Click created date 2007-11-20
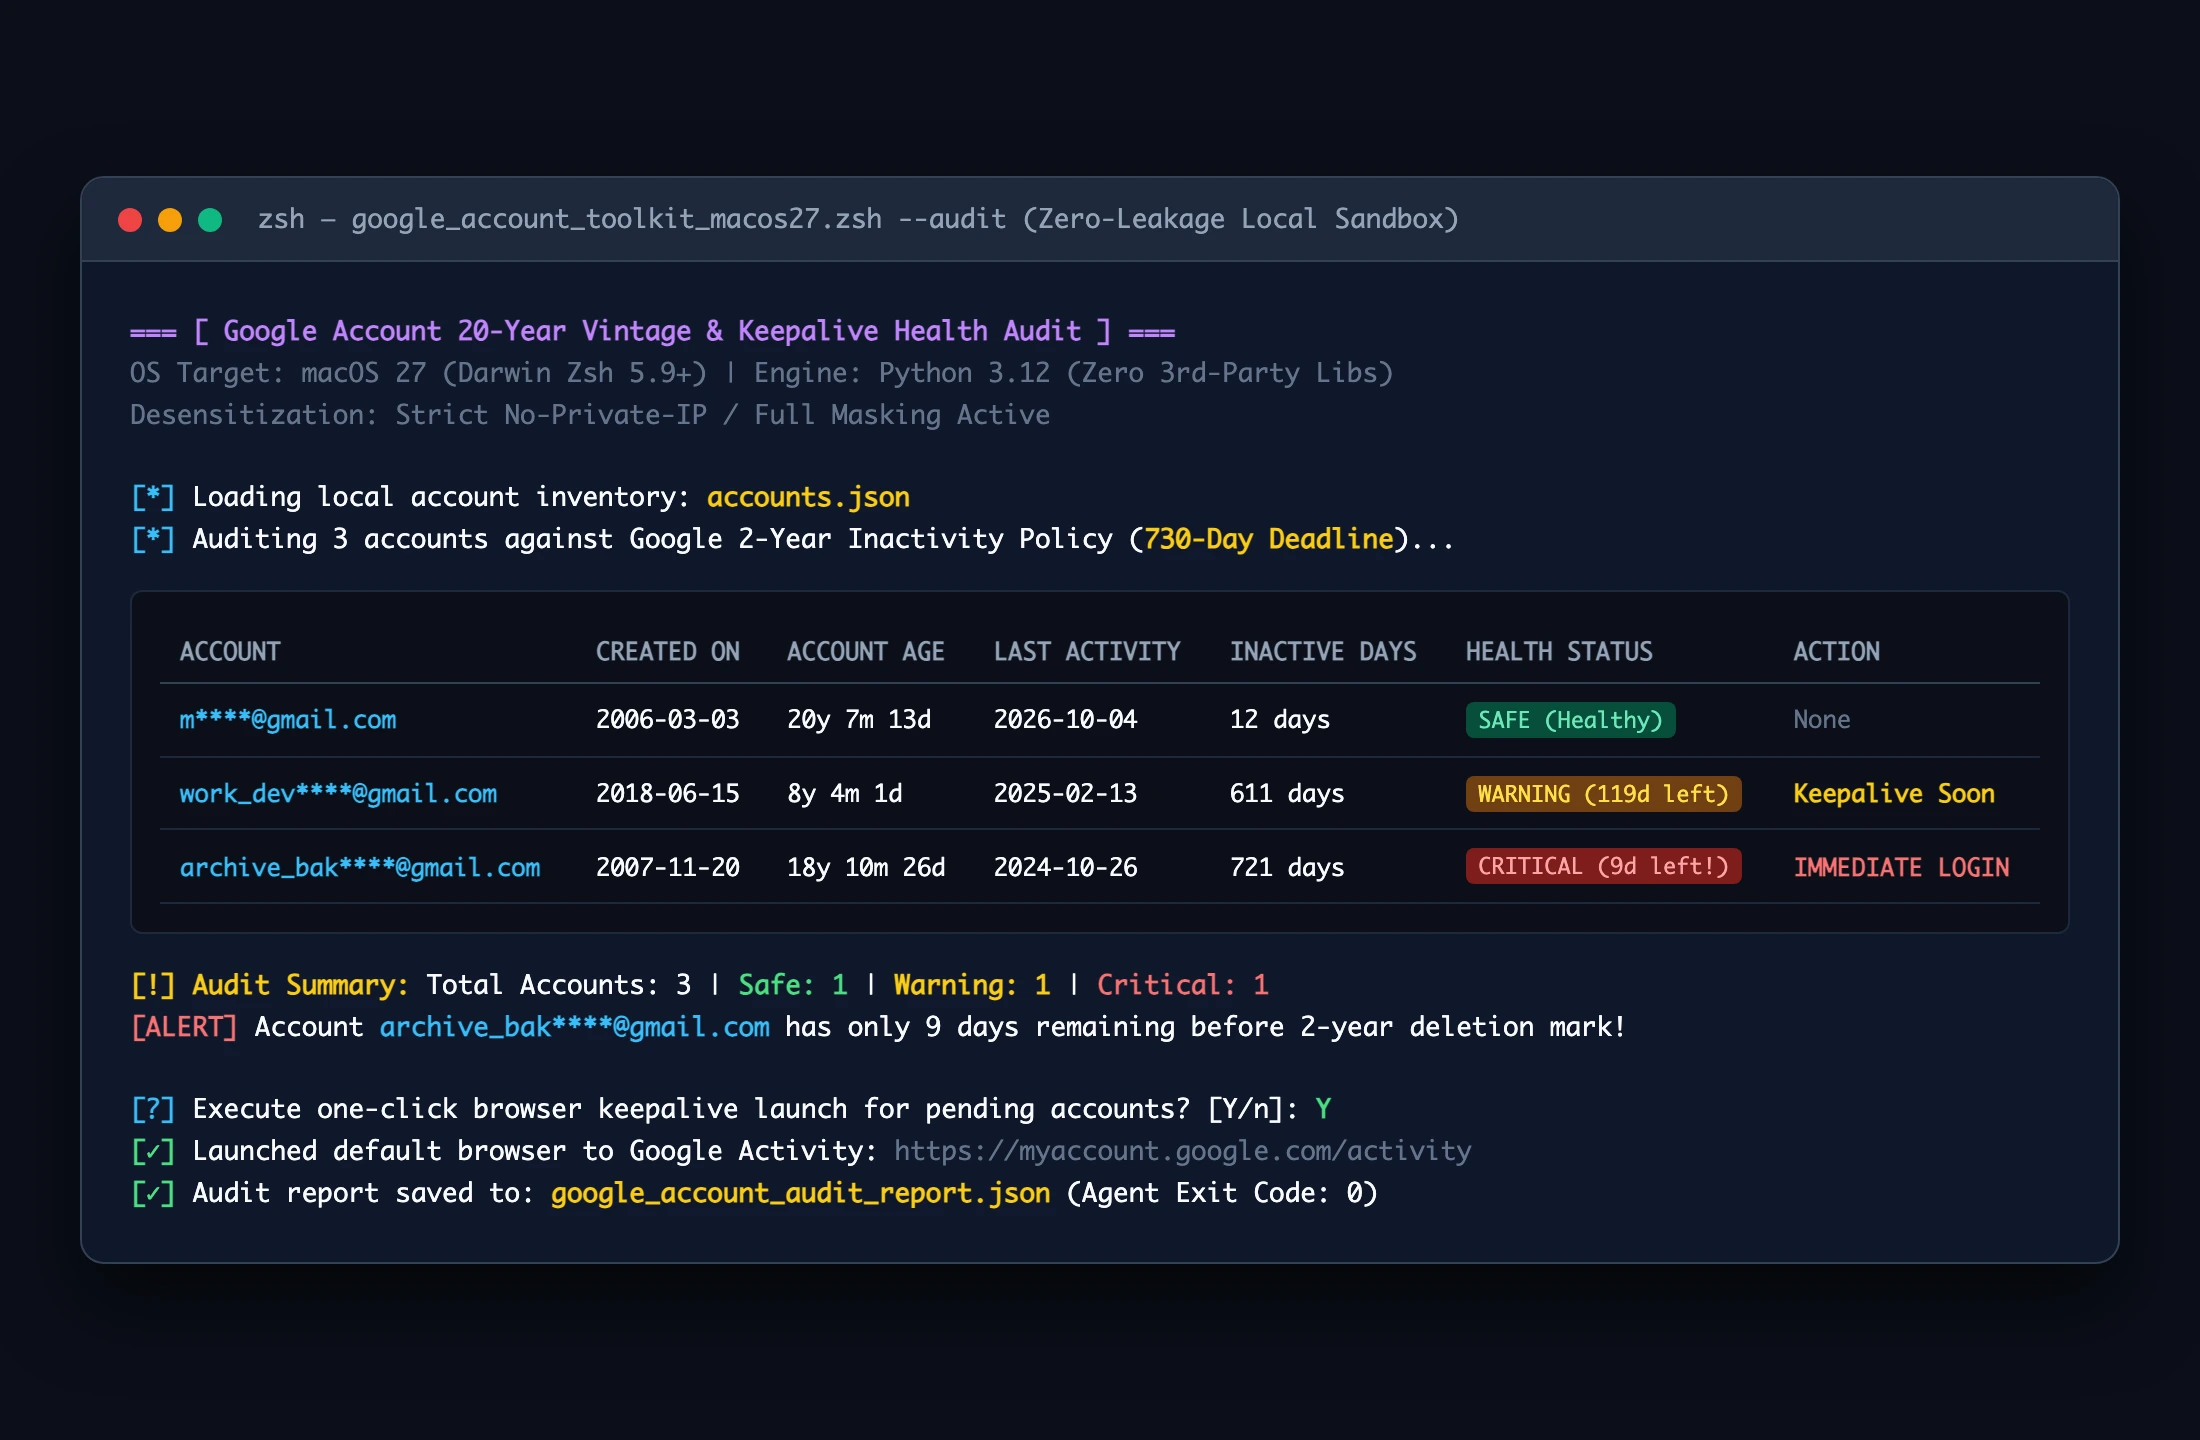 (x=668, y=868)
